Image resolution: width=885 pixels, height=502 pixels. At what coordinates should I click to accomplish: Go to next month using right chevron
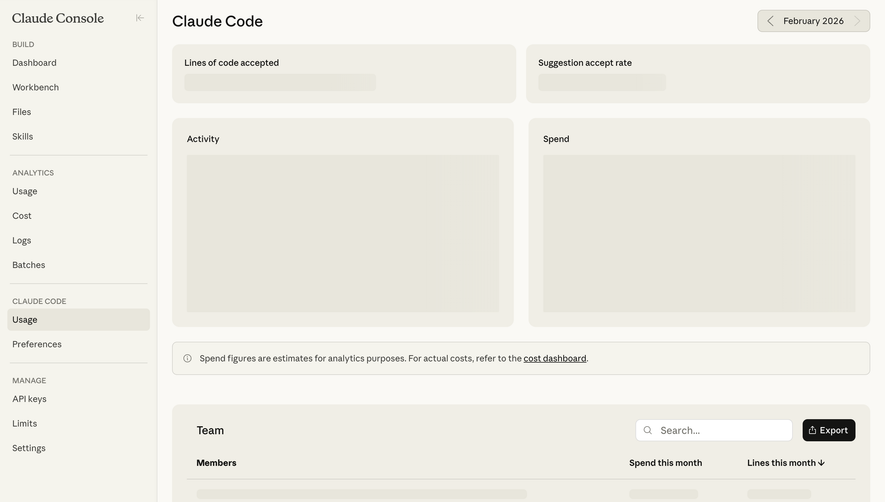857,21
